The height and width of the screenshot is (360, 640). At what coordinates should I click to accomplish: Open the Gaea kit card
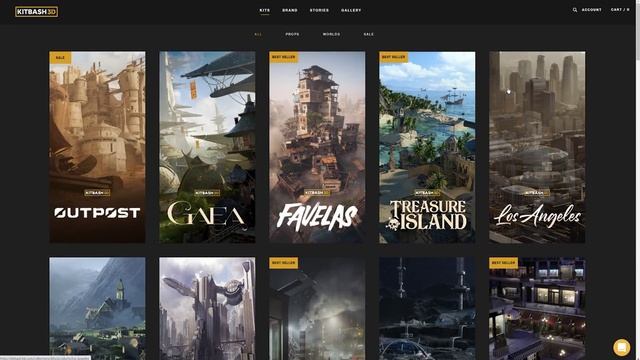click(207, 147)
